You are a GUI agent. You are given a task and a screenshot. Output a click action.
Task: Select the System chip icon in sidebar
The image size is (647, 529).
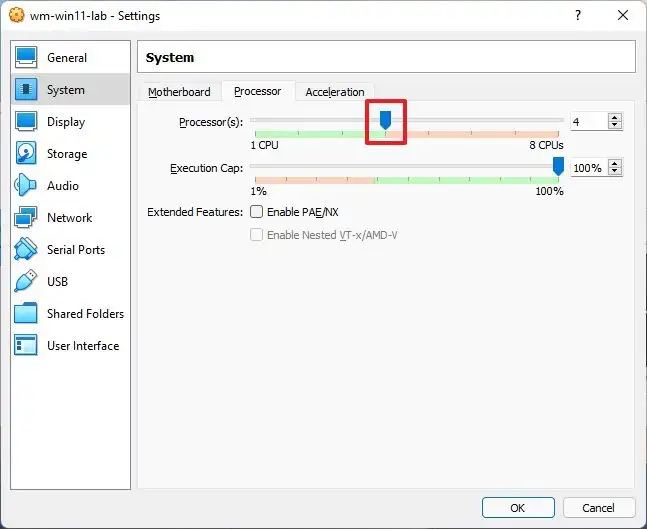tap(26, 89)
